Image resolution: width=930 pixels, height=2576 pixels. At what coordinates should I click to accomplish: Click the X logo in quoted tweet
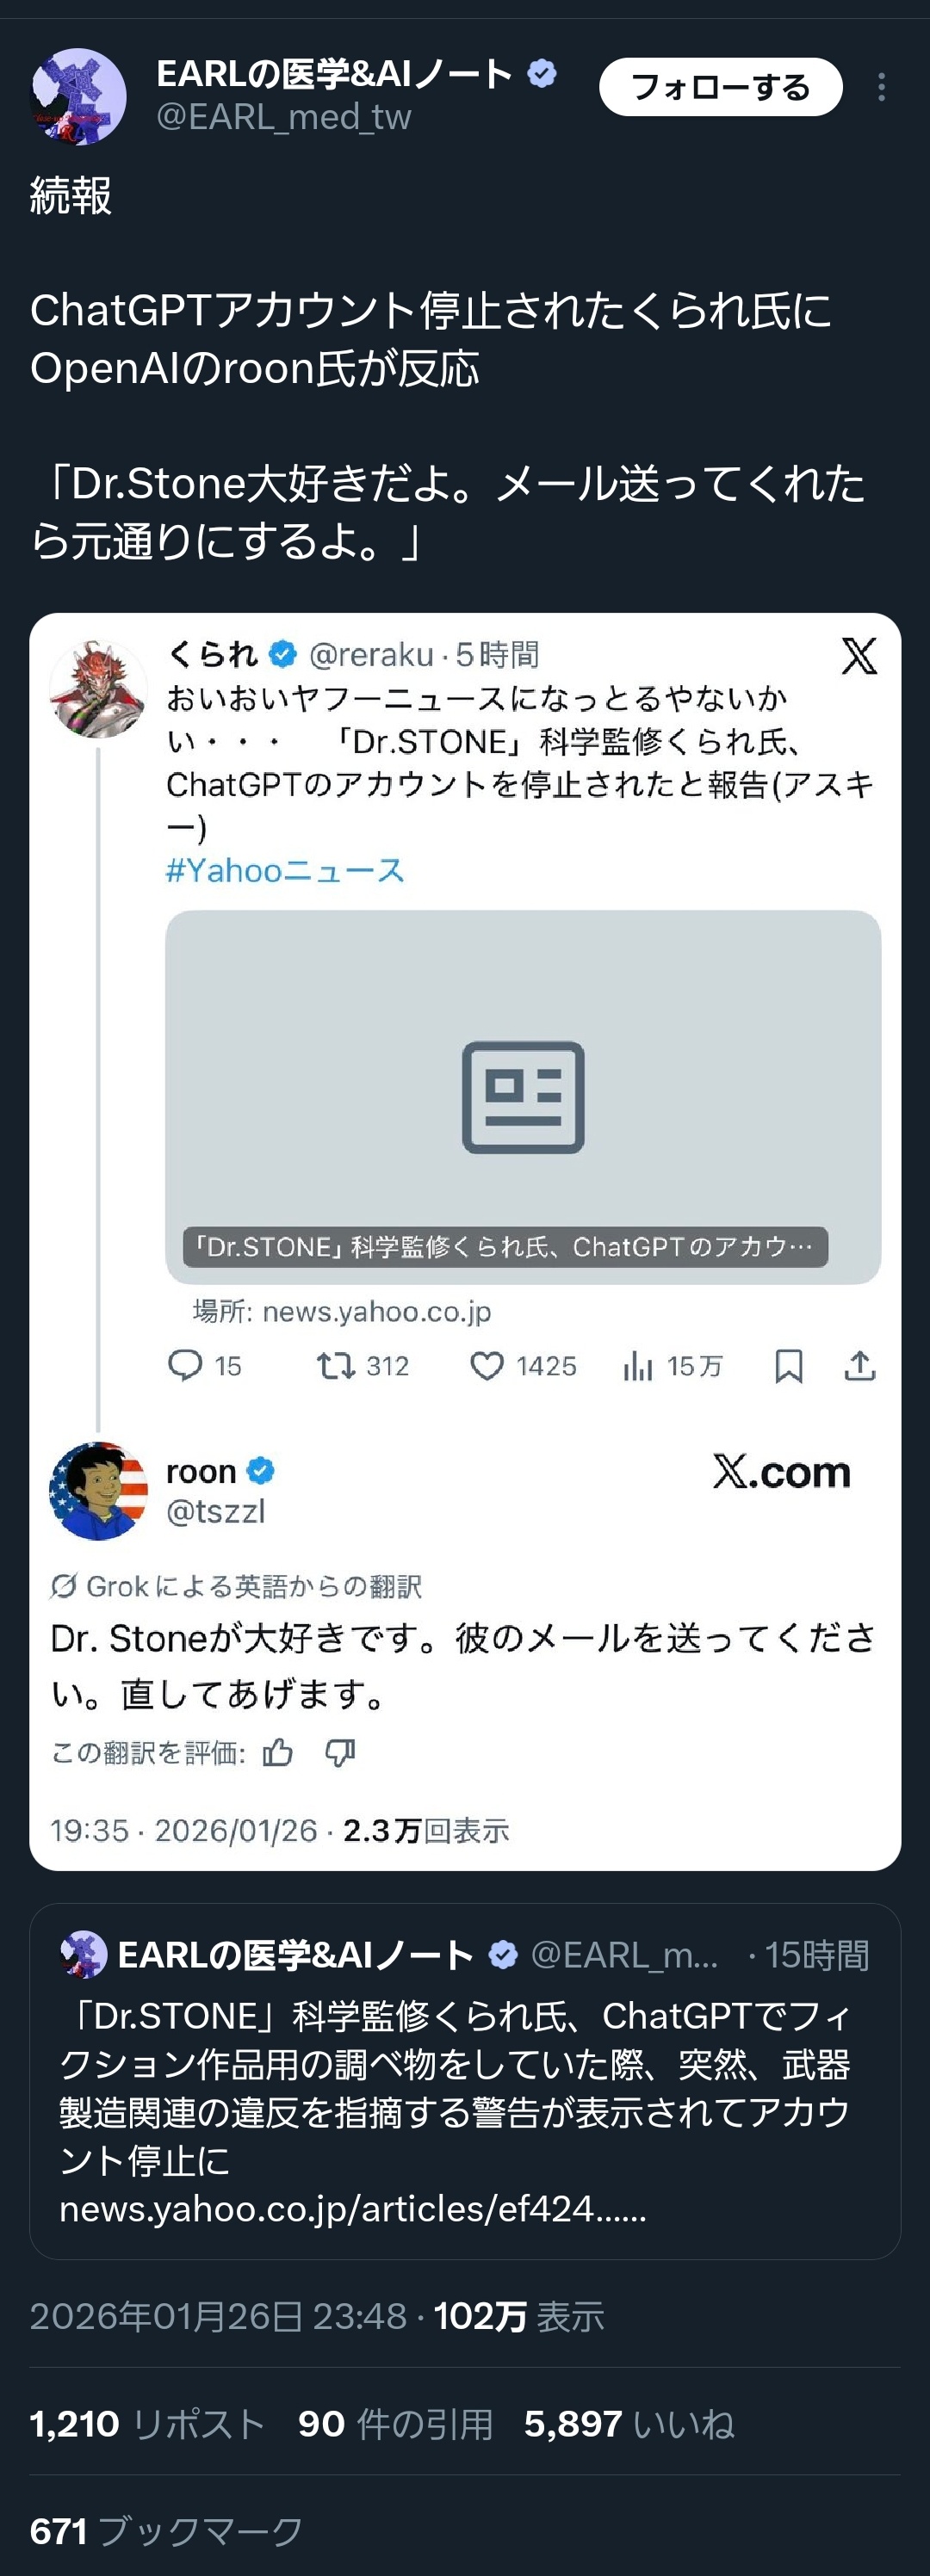tap(859, 657)
